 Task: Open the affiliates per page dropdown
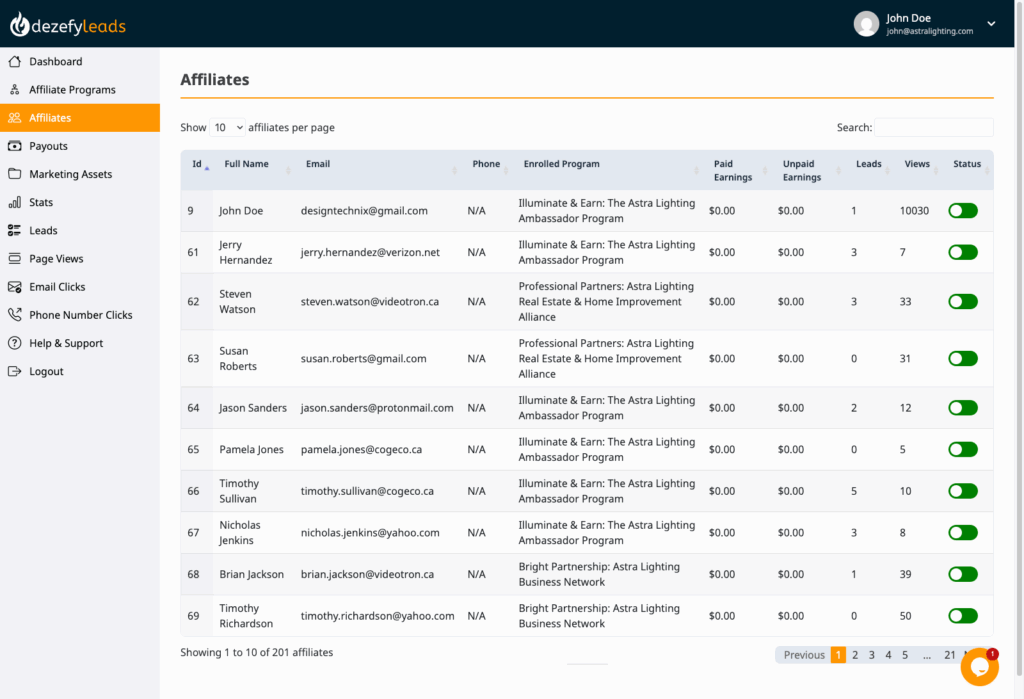(227, 127)
